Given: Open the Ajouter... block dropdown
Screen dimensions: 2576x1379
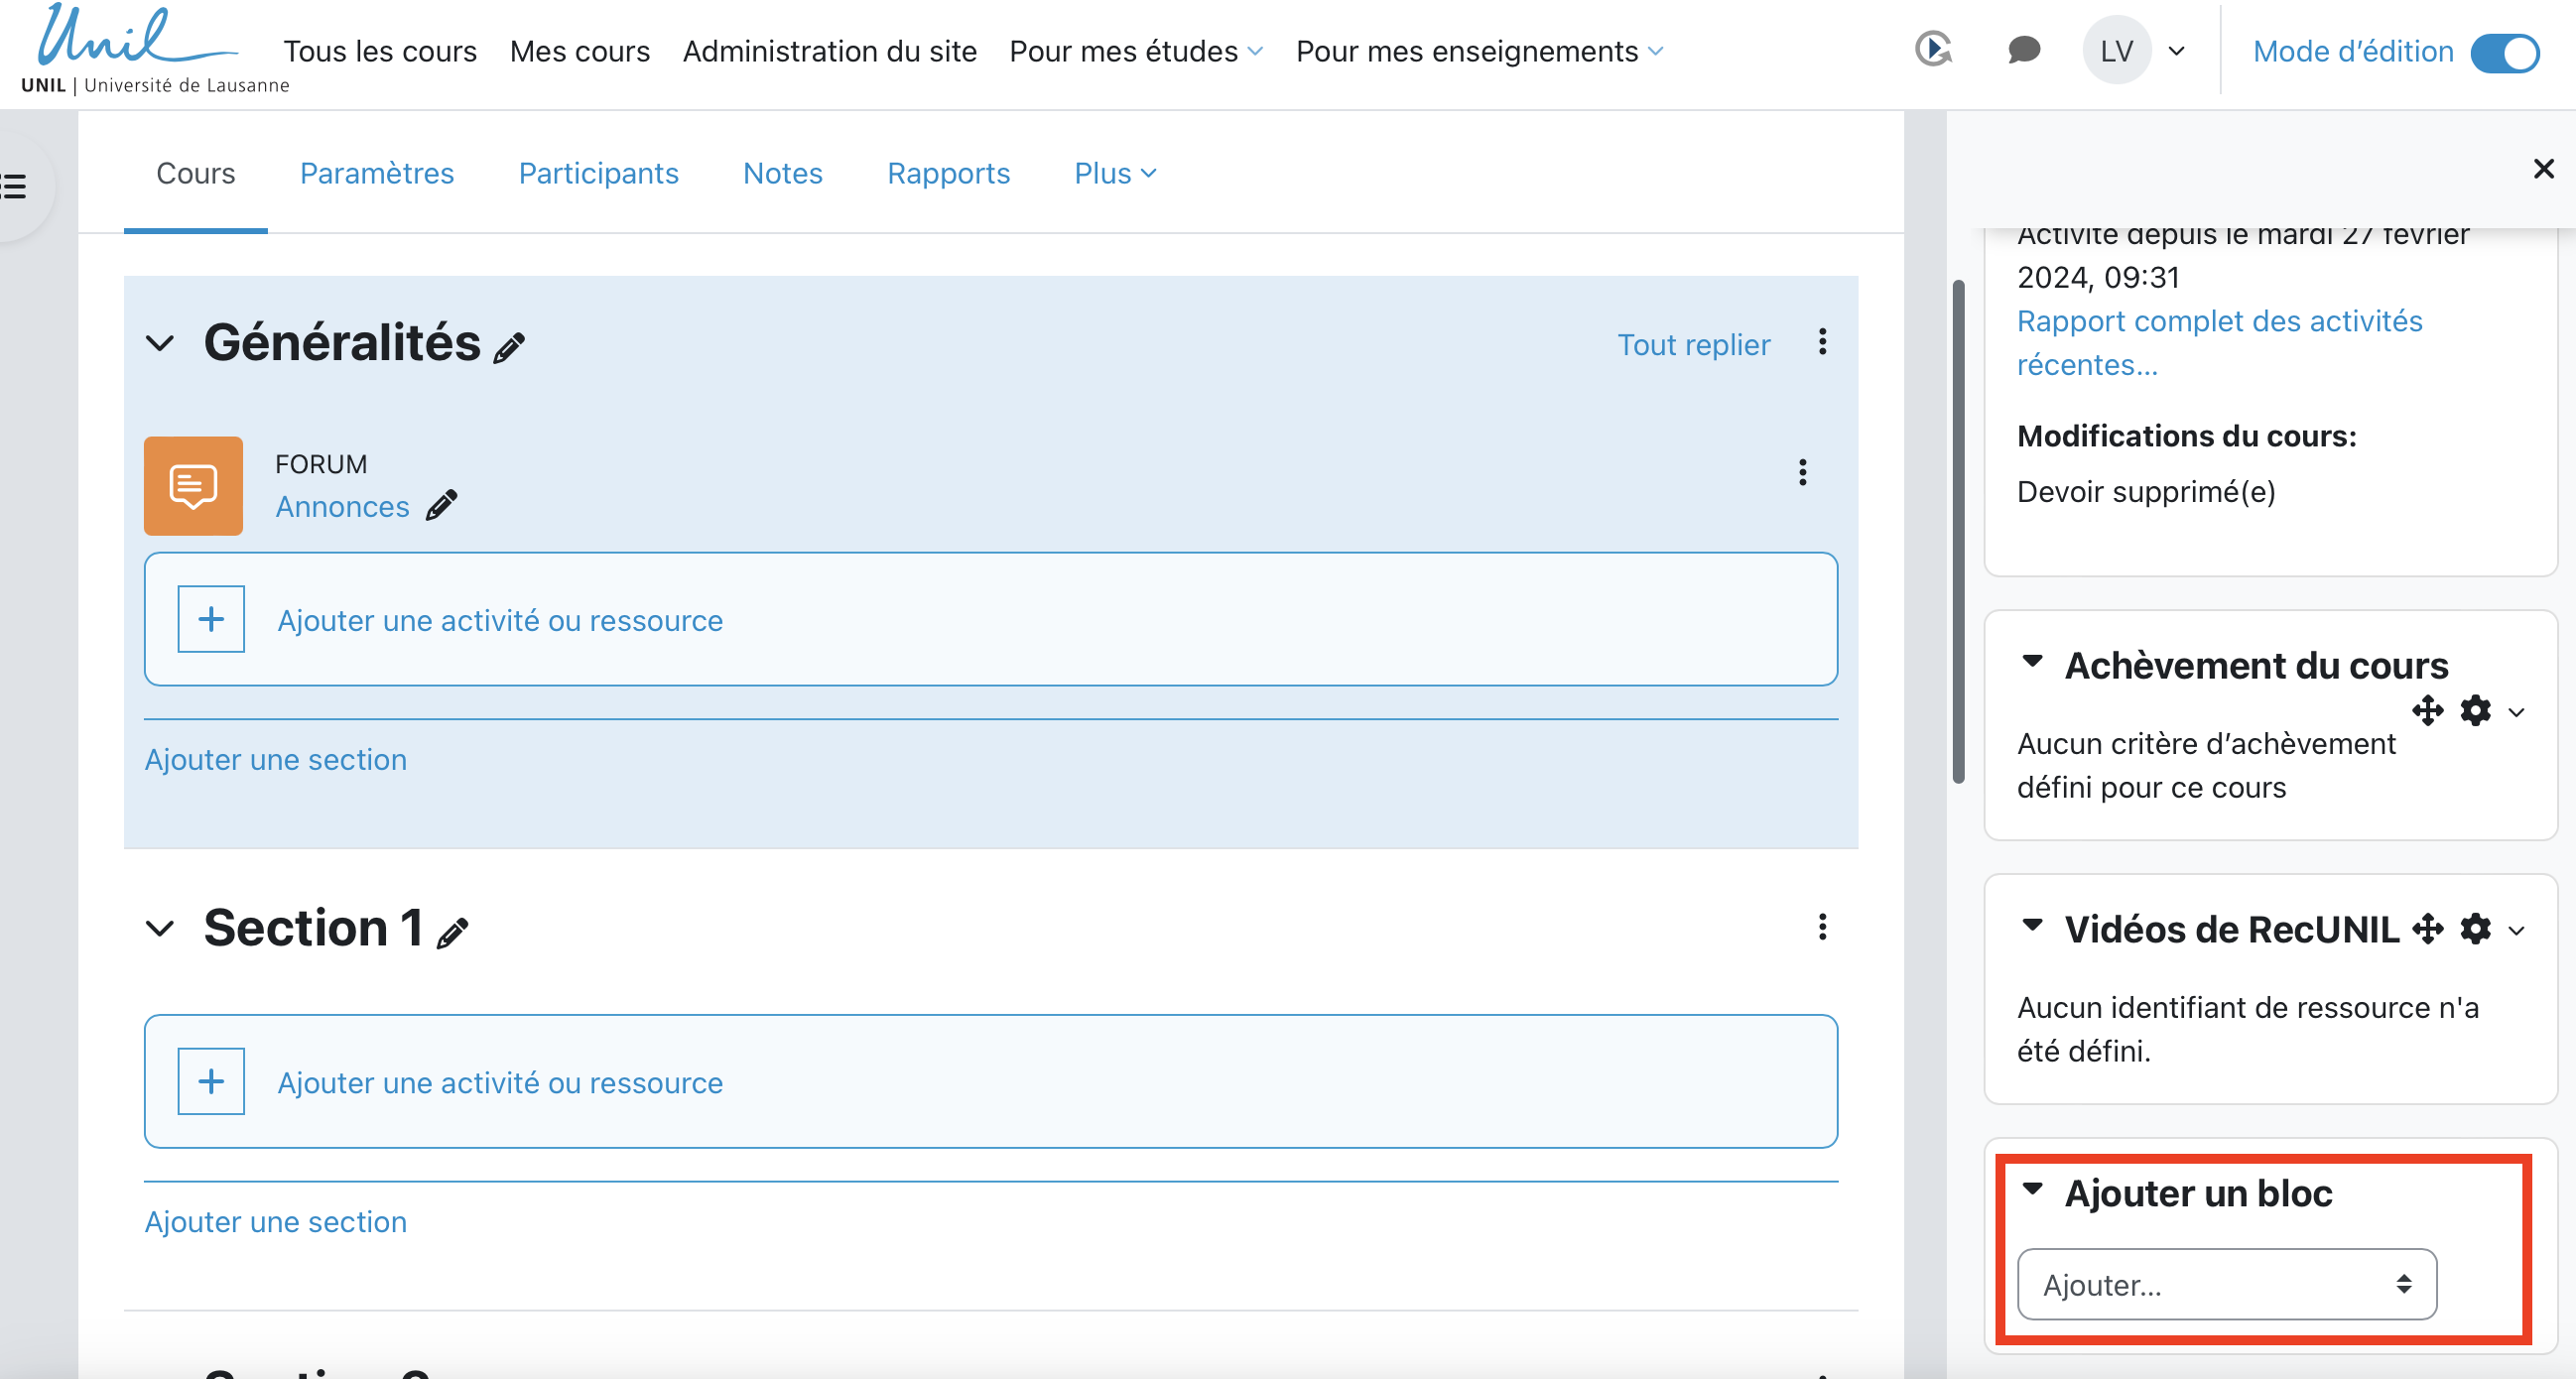Looking at the screenshot, I should [x=2226, y=1284].
